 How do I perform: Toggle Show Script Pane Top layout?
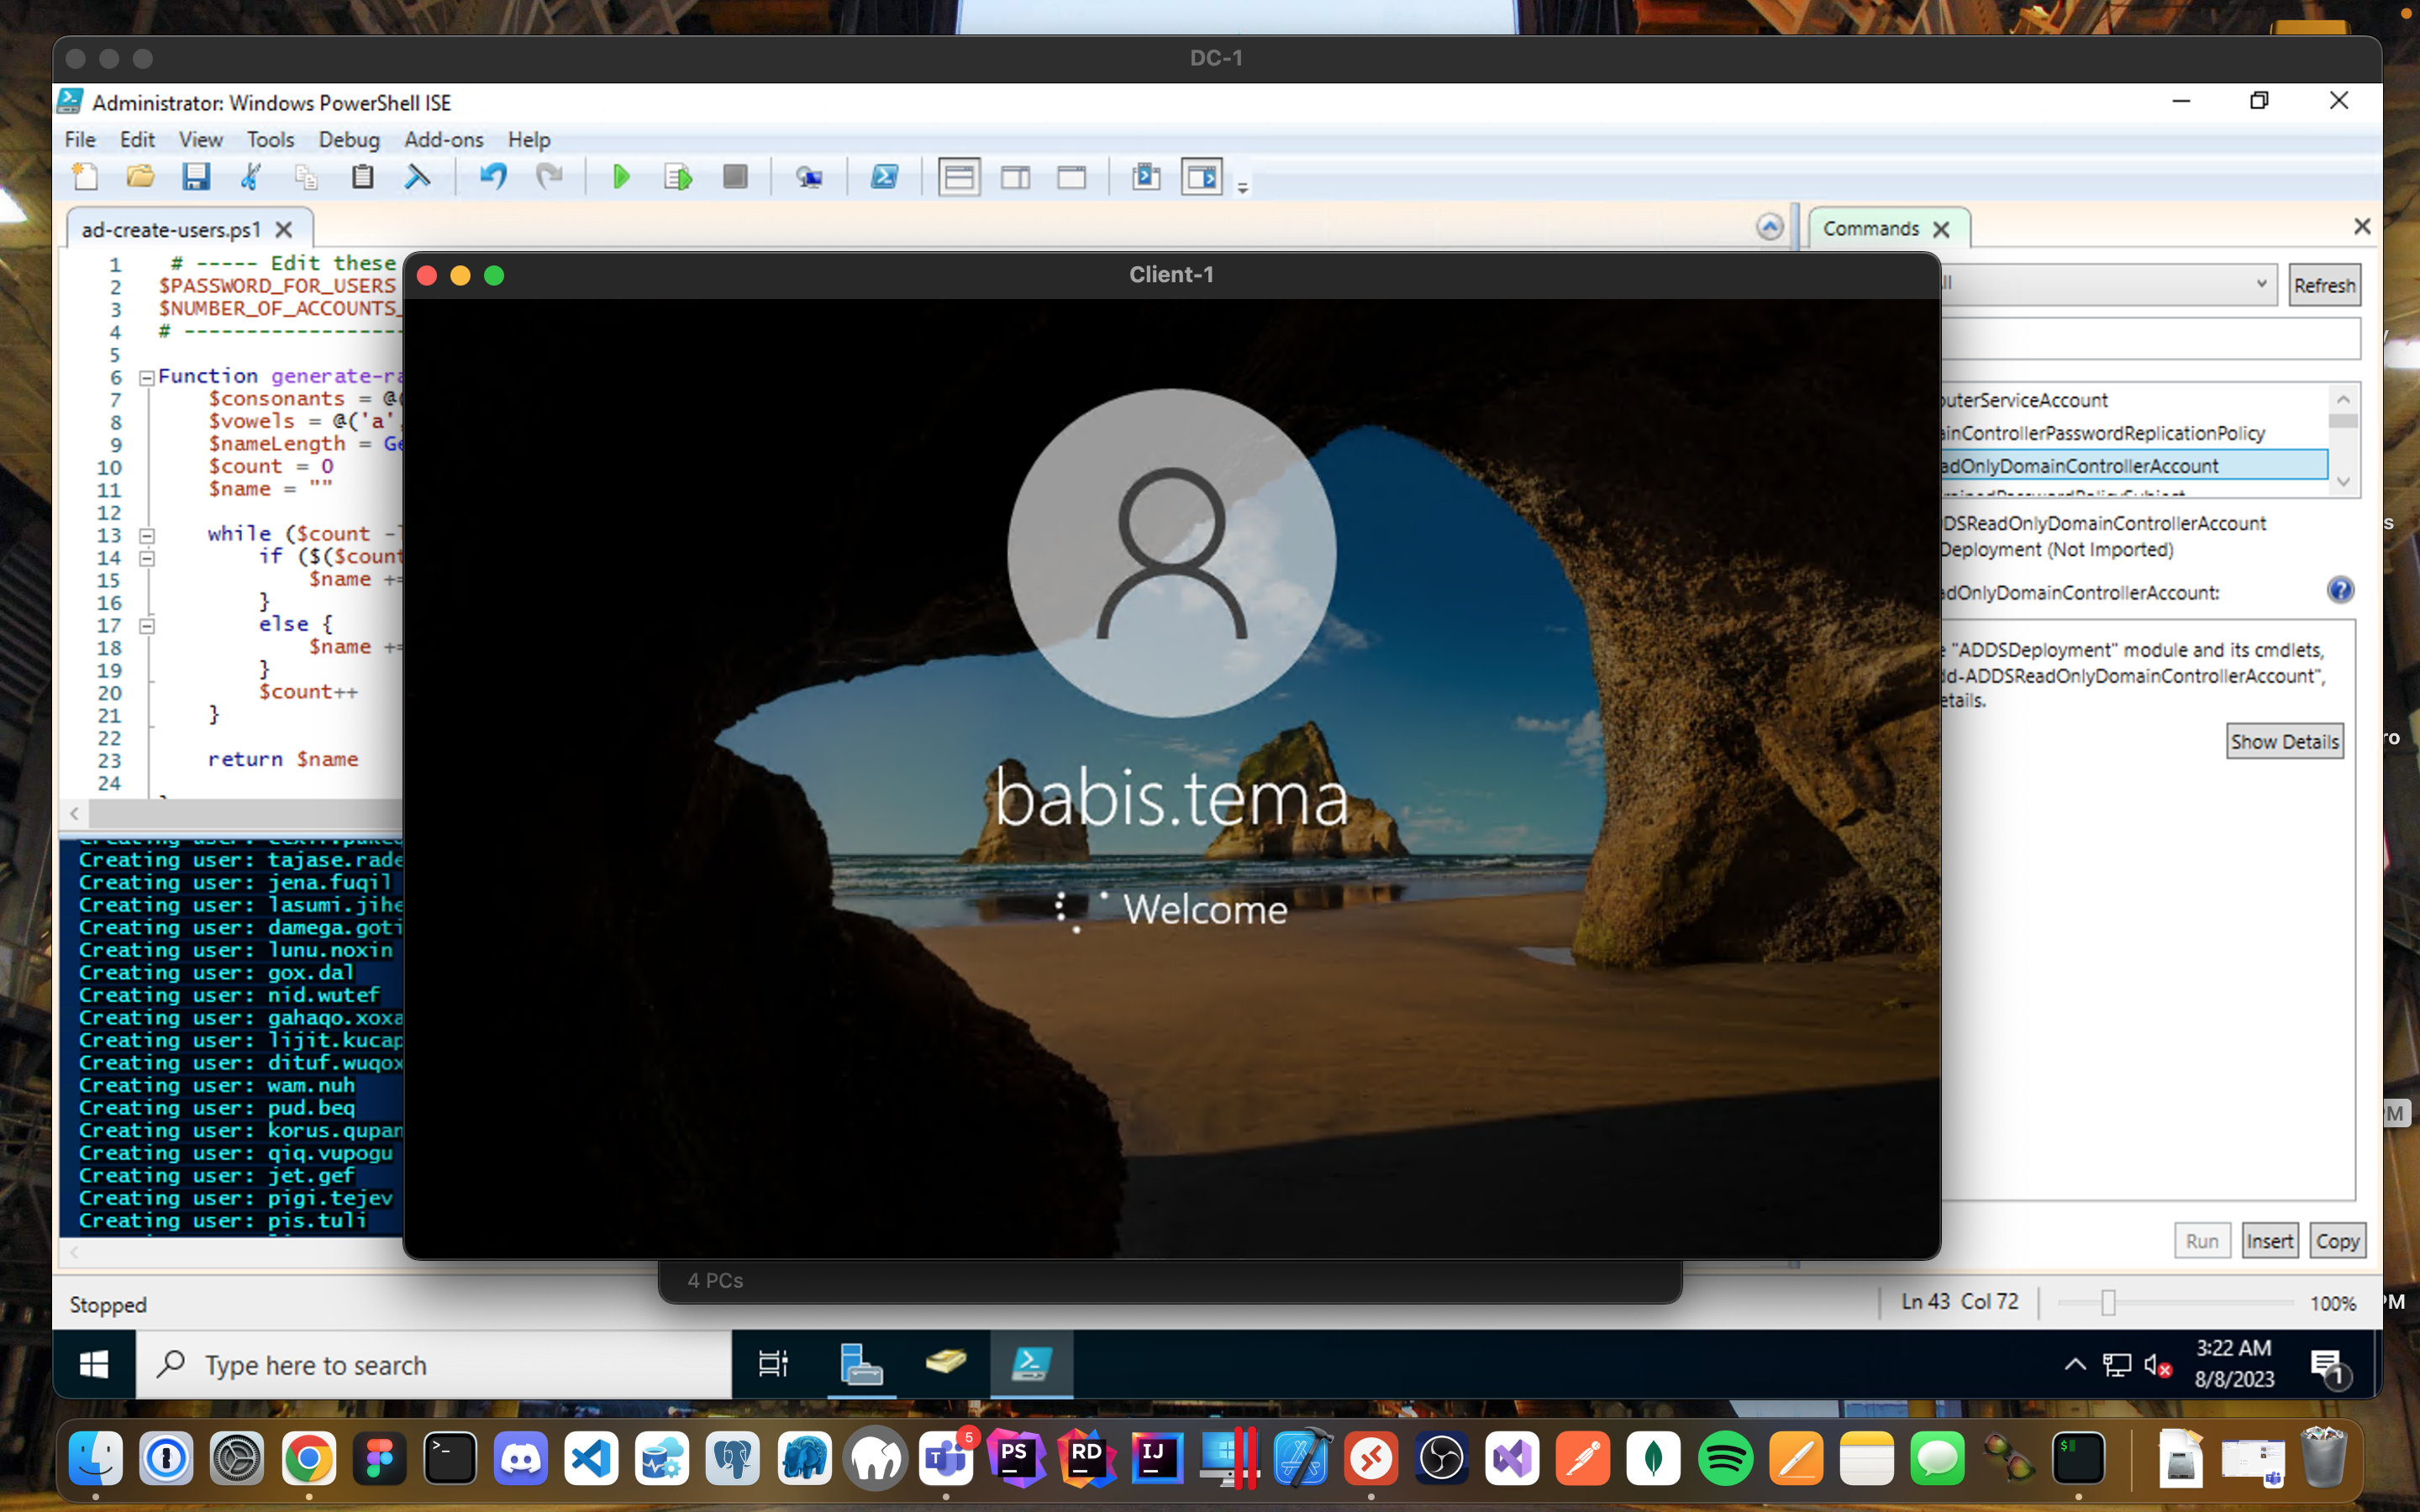958,177
